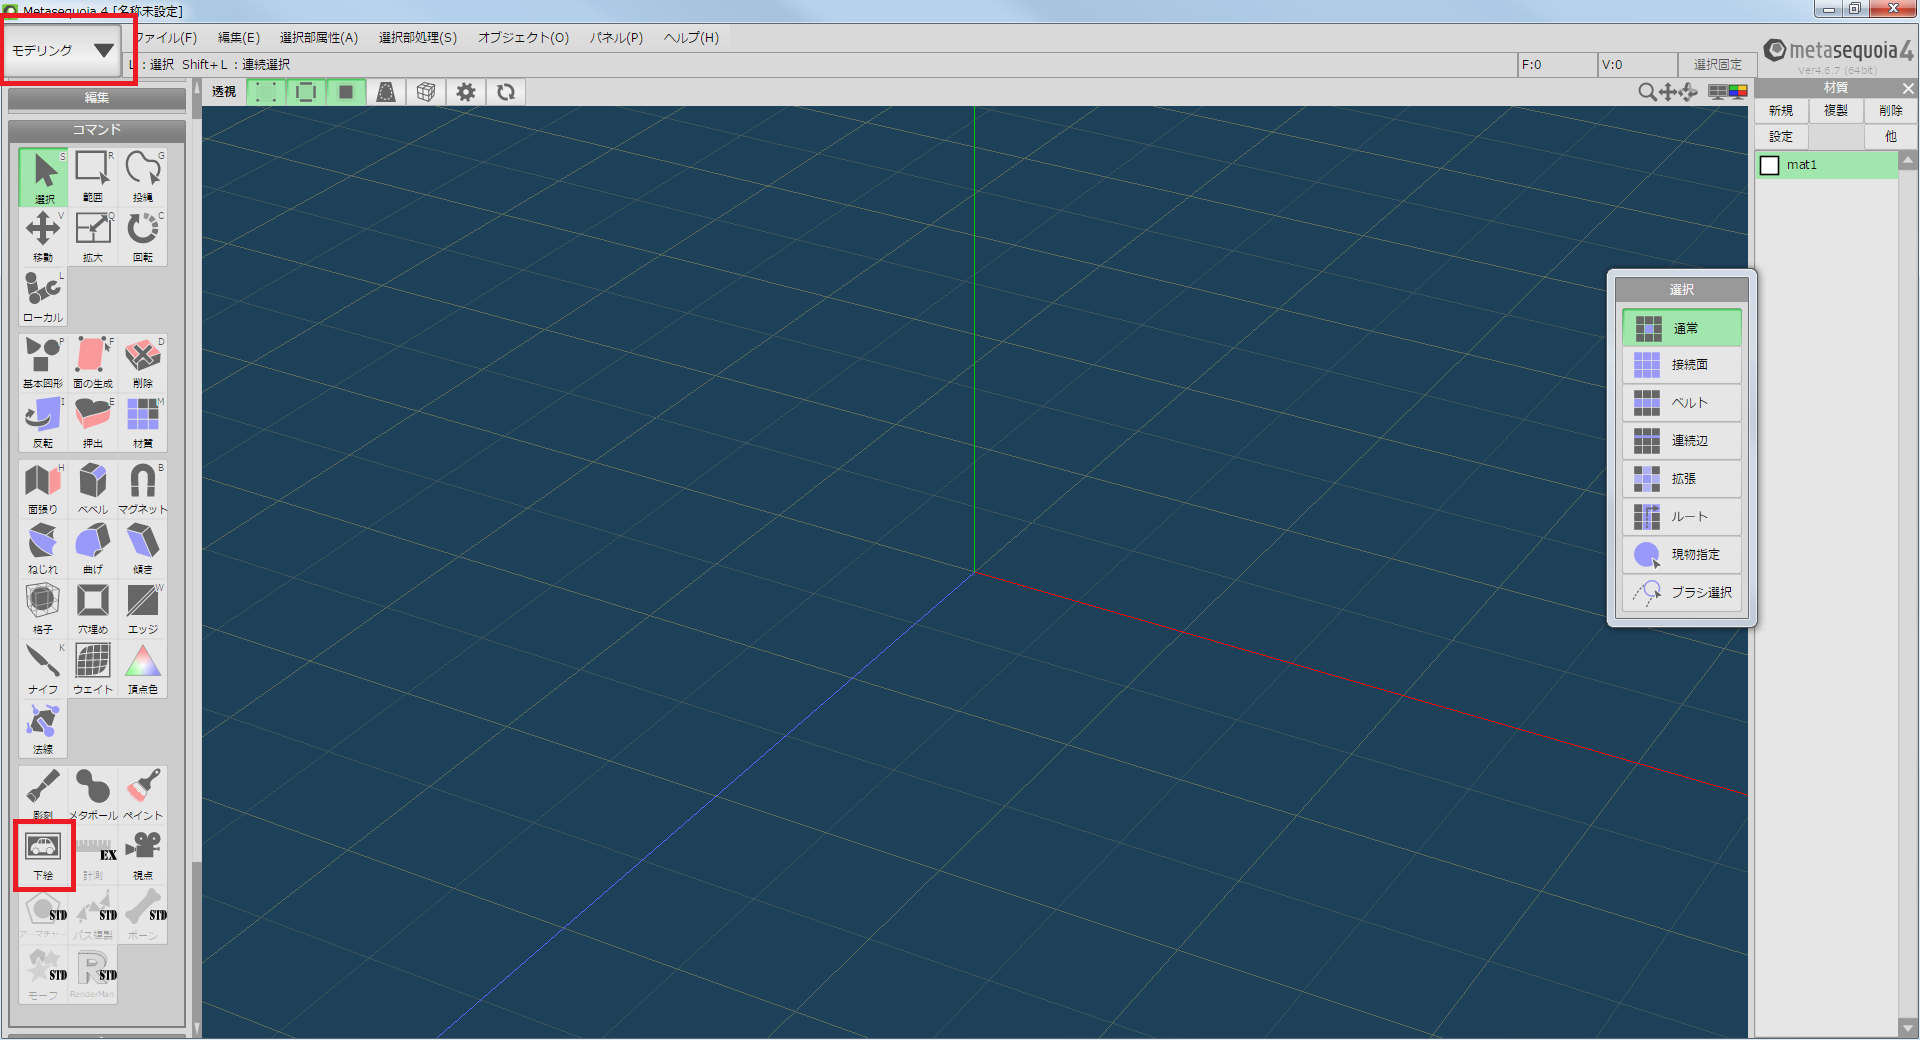Select the ベベル bevel tool
Screen dimensions: 1920x1040
[93, 489]
